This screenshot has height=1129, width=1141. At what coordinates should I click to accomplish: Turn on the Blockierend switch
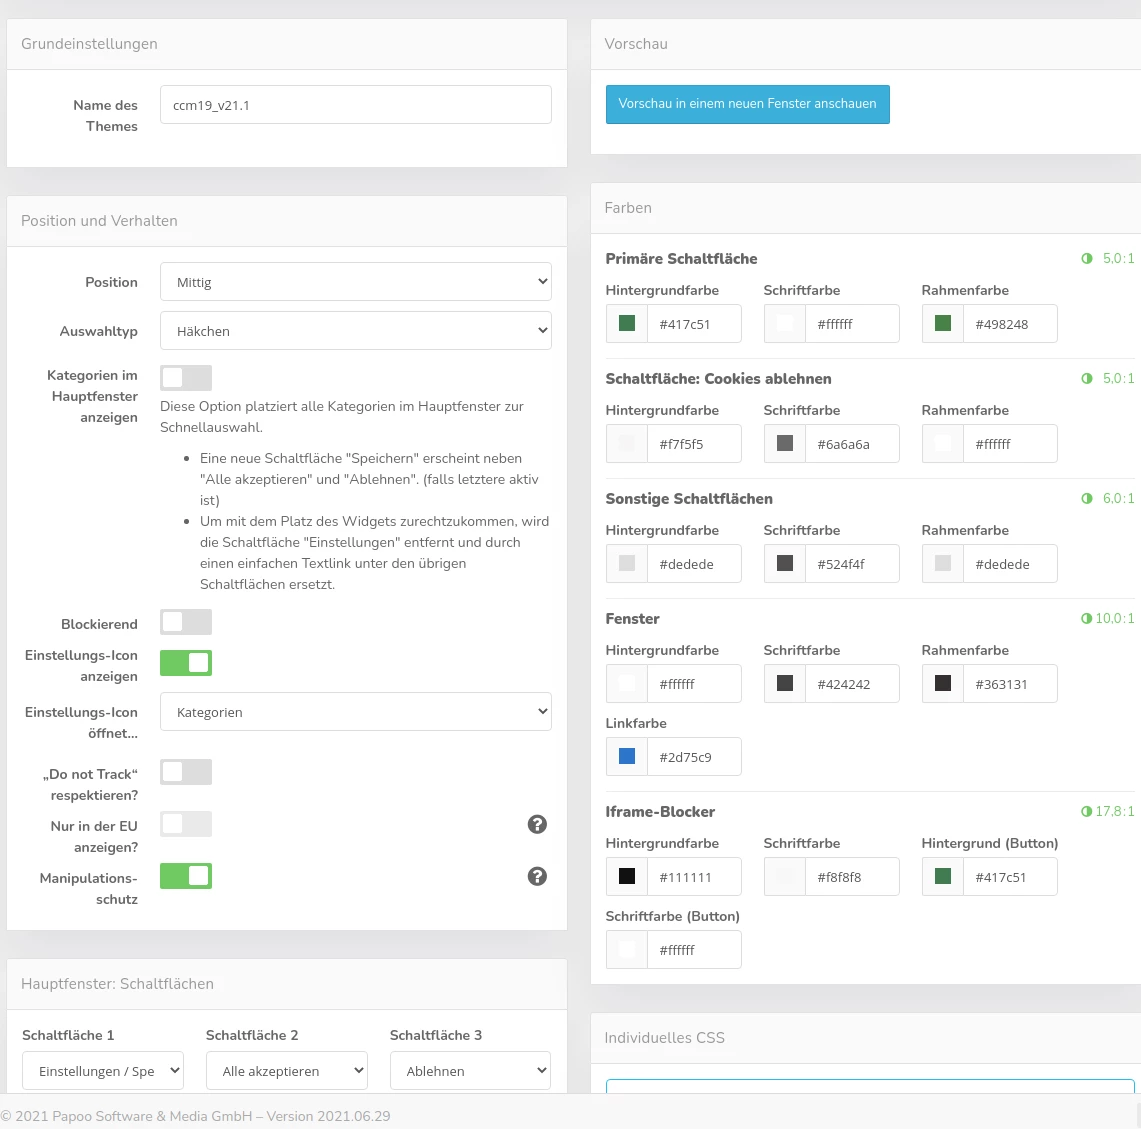186,622
